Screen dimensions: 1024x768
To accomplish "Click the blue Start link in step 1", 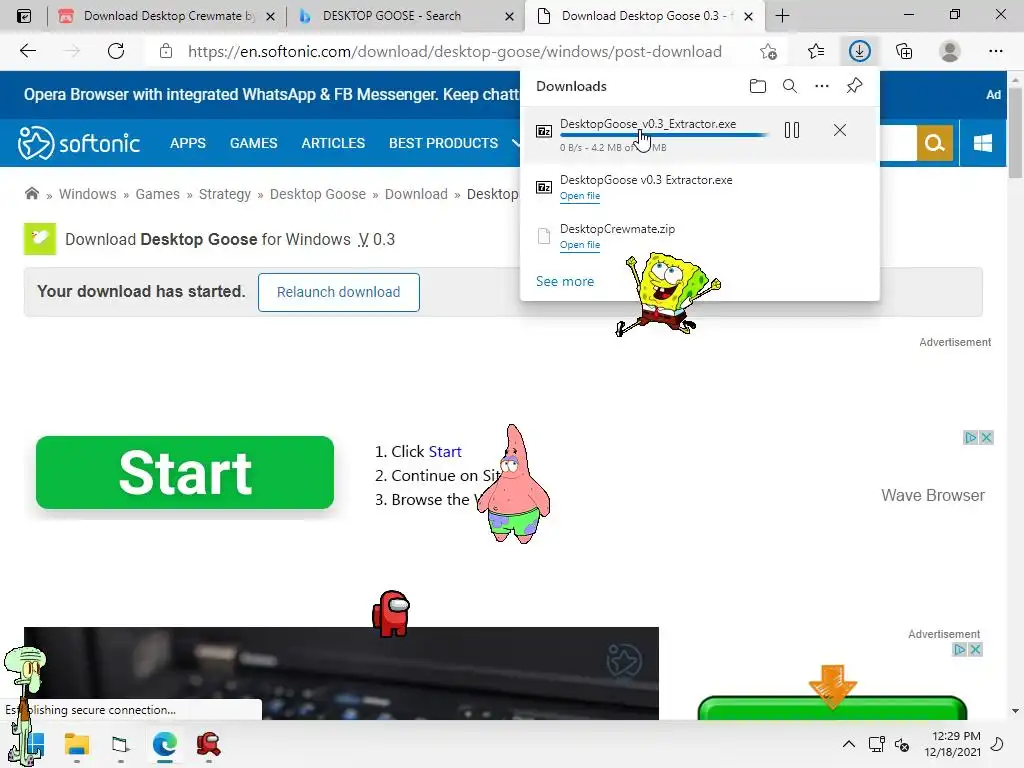I will (x=445, y=451).
